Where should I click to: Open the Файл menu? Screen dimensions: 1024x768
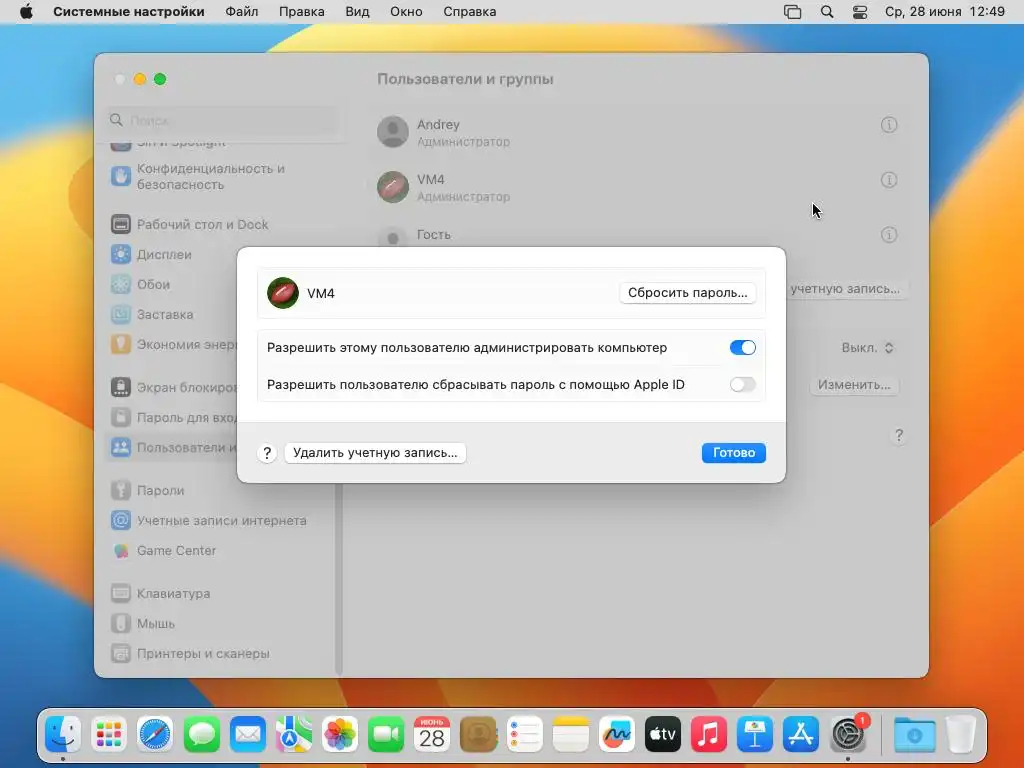242,12
